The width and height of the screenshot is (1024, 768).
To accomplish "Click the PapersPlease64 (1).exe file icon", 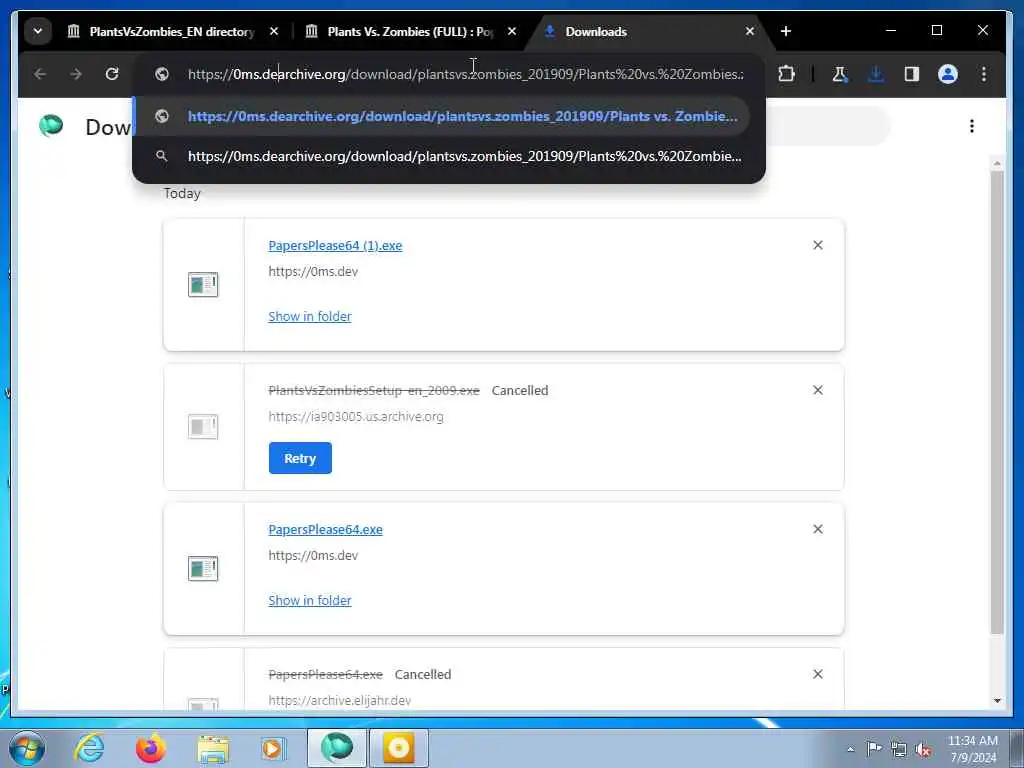I will coord(203,285).
